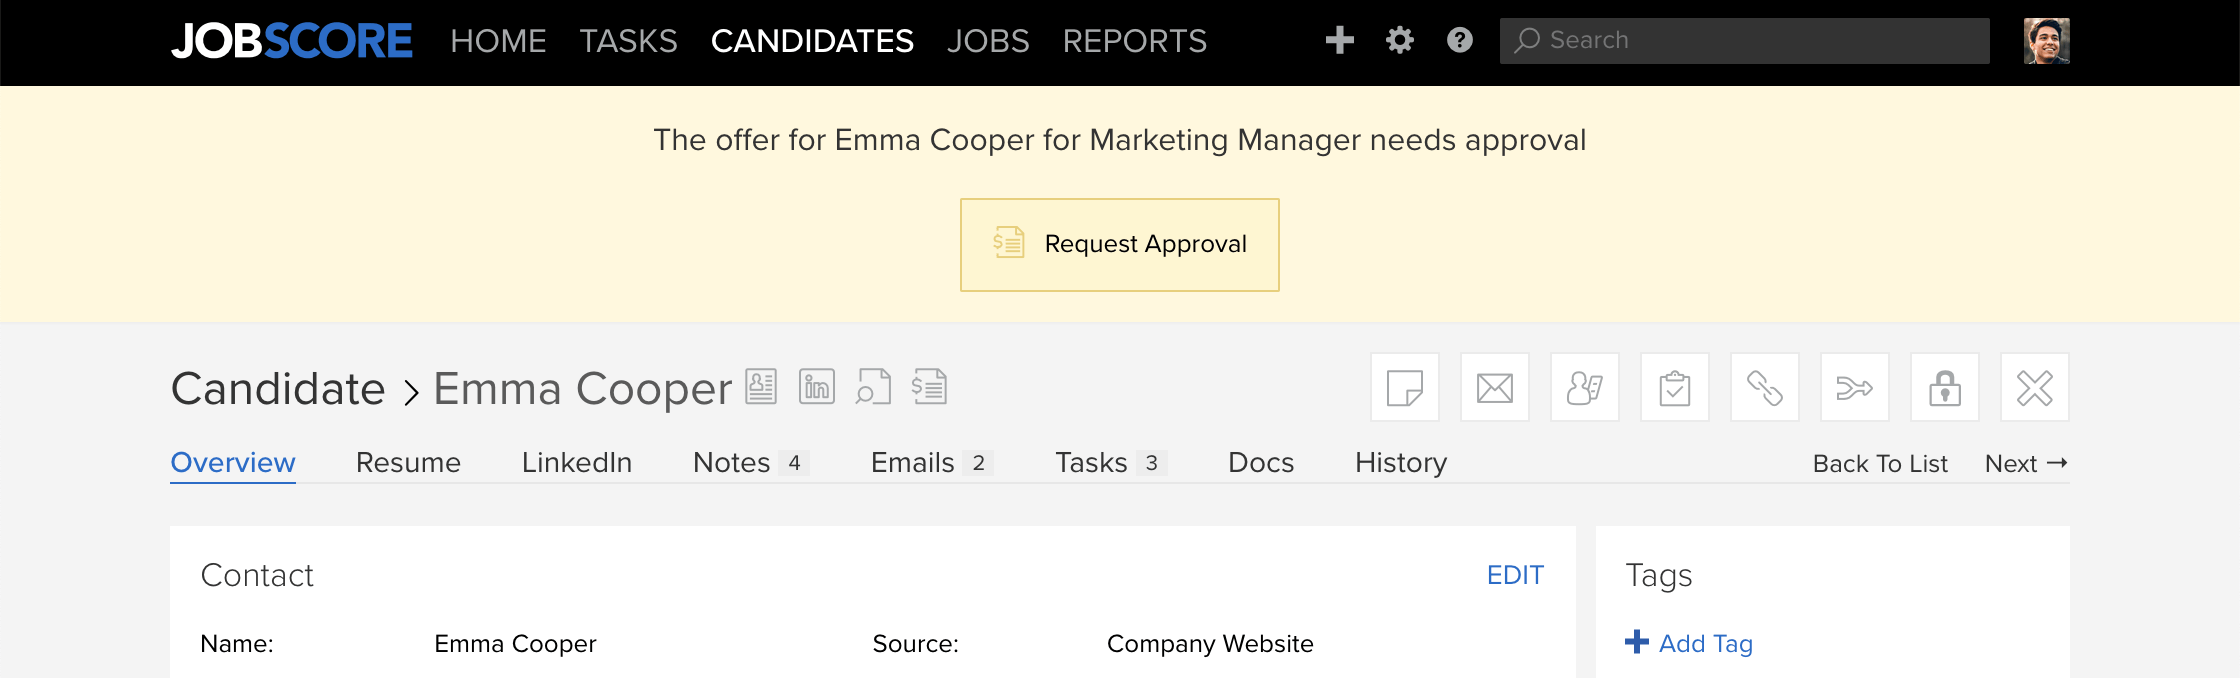Open the Tasks tab with 3 items
Image resolution: width=2240 pixels, height=678 pixels.
coord(1111,463)
